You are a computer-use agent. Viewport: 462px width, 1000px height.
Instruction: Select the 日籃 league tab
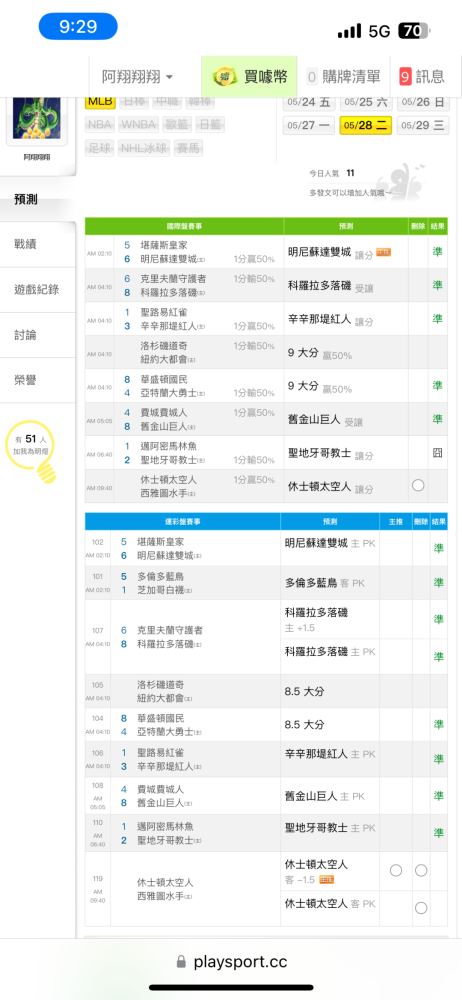[210, 124]
